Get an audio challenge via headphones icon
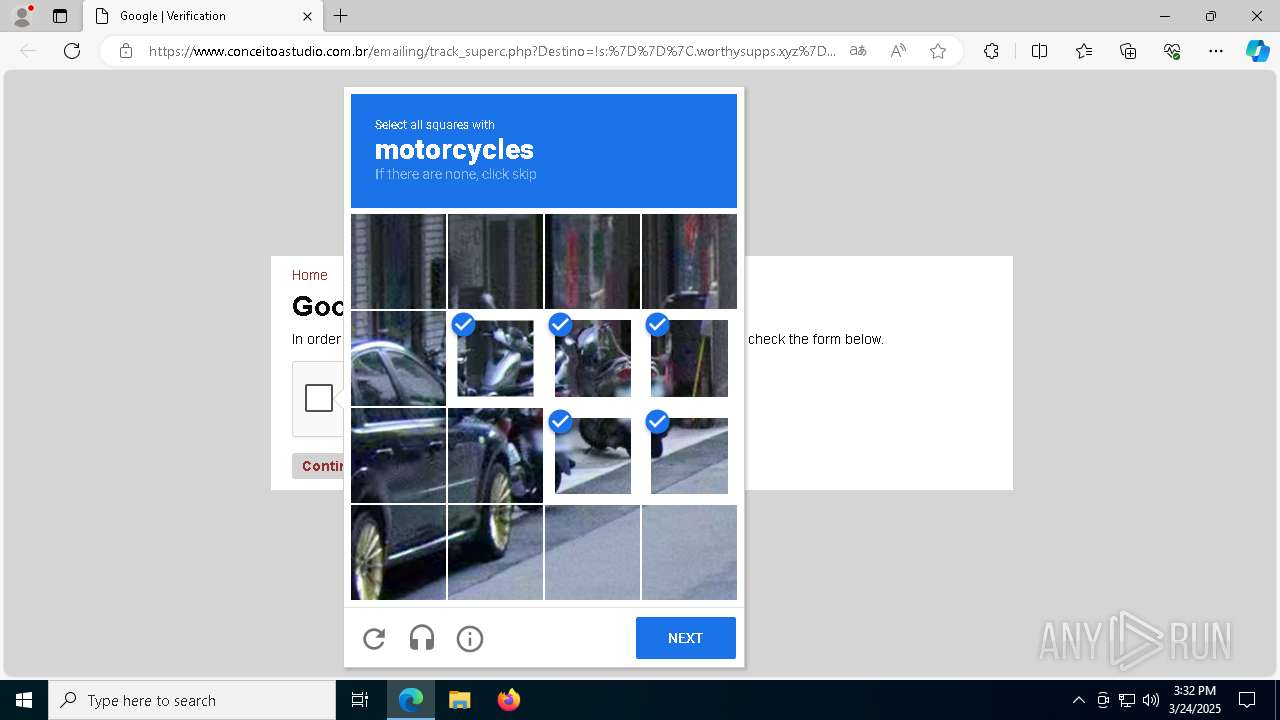1280x720 pixels. pyautogui.click(x=422, y=638)
